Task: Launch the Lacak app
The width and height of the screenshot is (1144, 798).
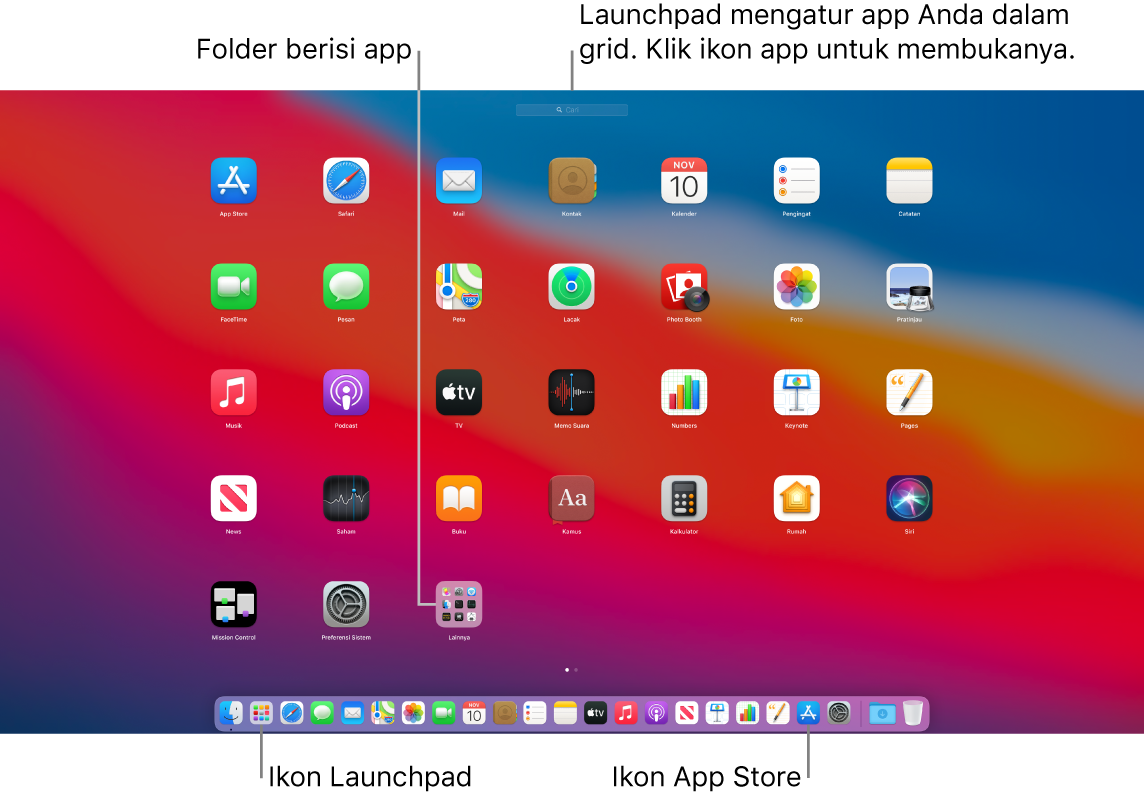Action: coord(571,287)
